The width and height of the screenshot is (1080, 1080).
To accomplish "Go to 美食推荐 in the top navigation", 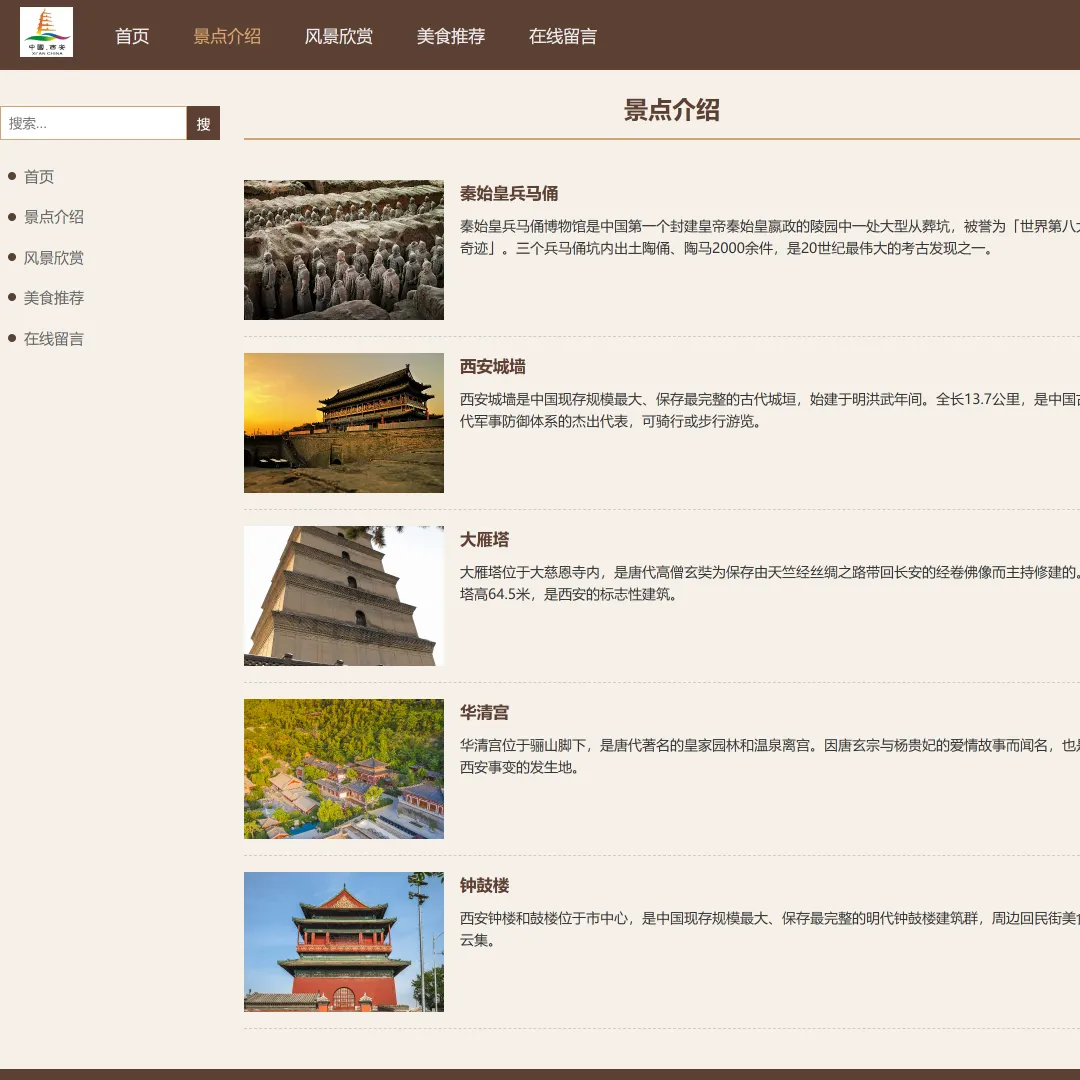I will tap(450, 37).
